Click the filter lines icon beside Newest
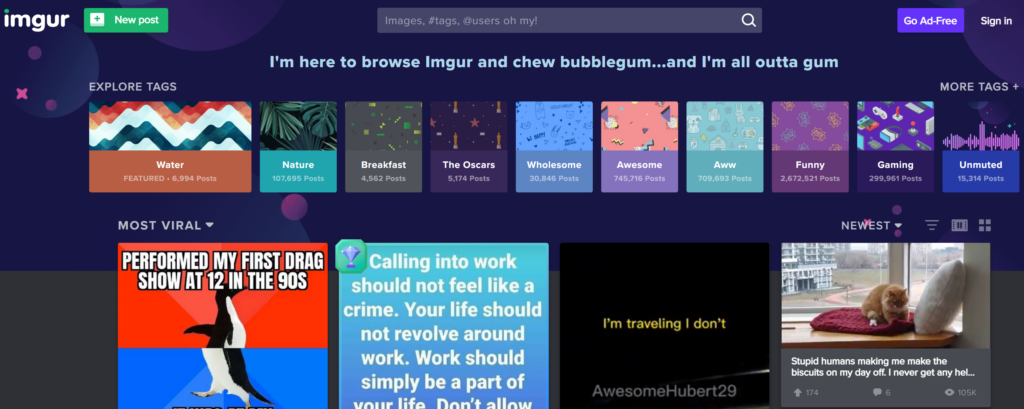This screenshot has width=1024, height=409. coord(932,225)
